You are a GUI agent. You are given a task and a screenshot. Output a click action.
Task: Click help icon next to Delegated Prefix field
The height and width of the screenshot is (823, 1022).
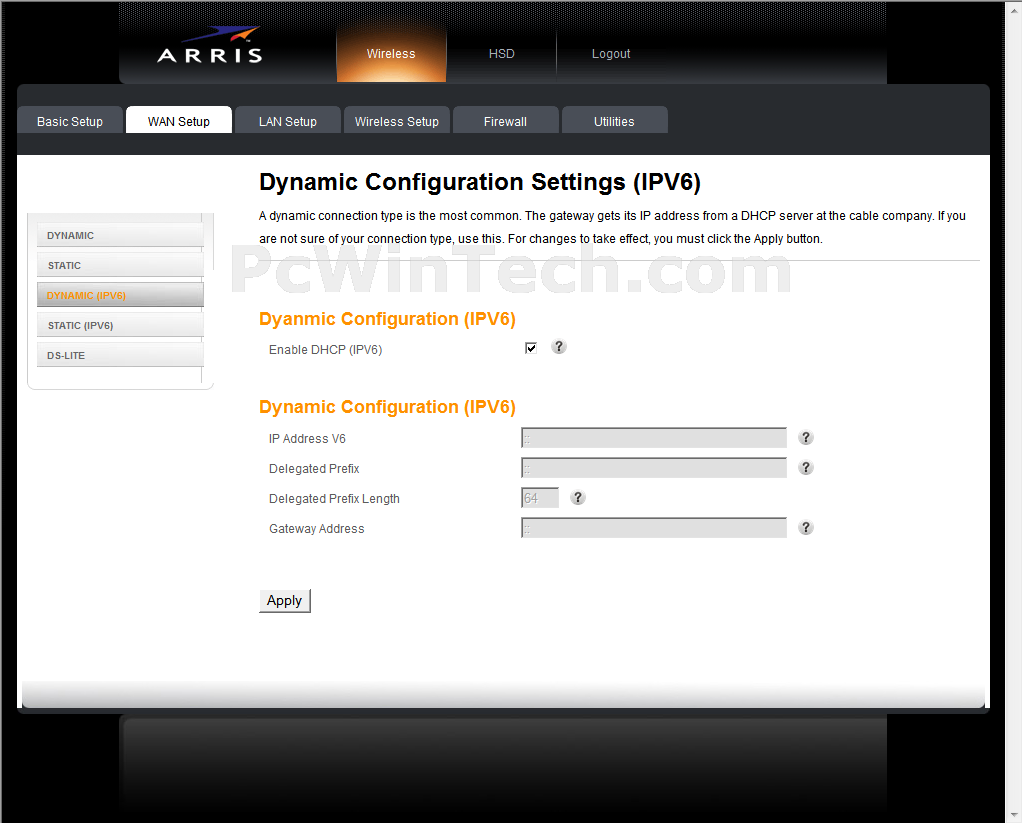click(x=806, y=468)
